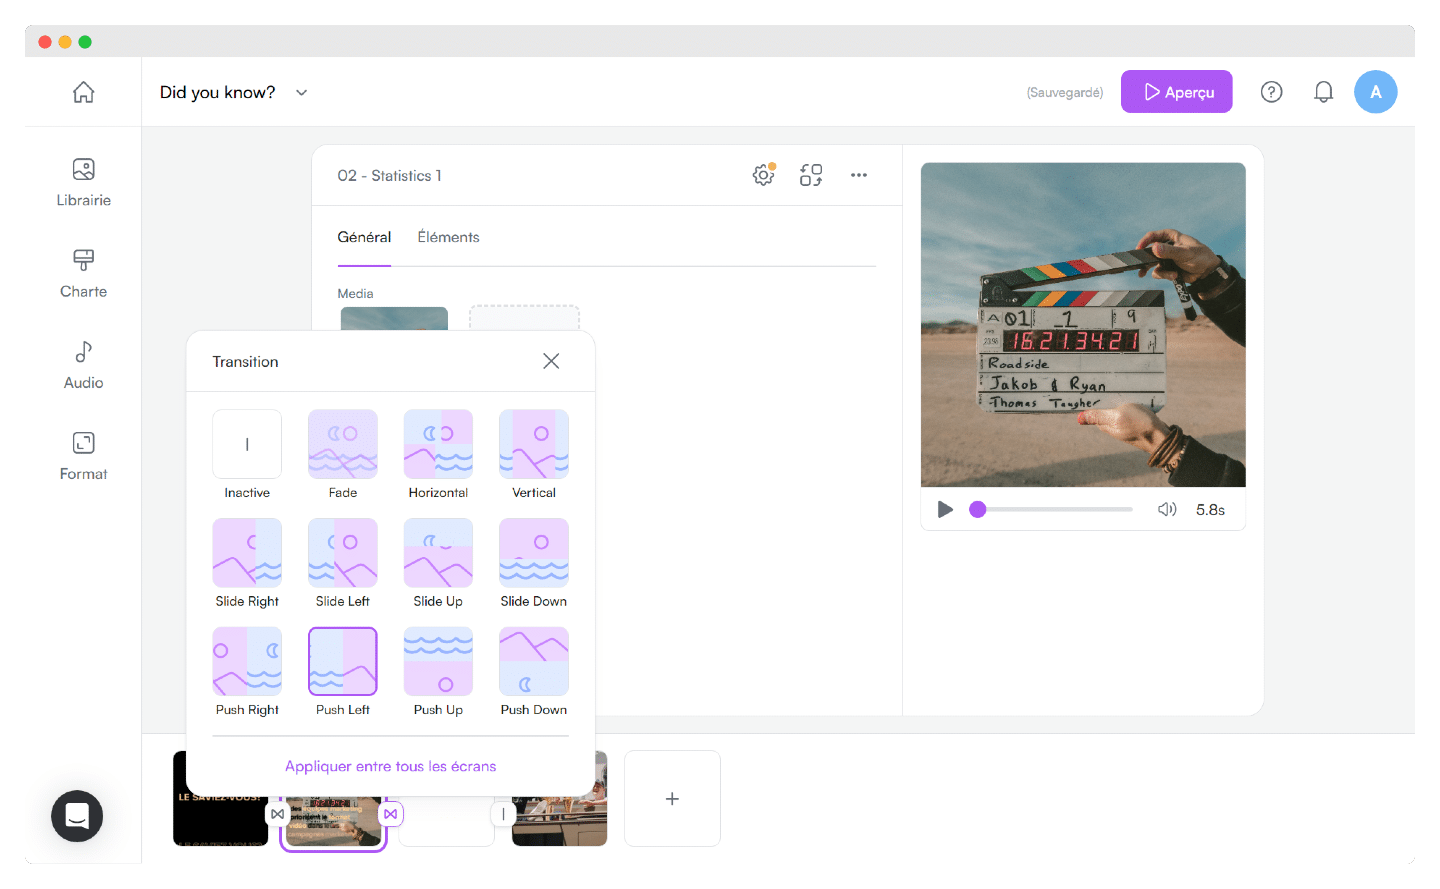Switch to the Général tab
Viewport: 1440px width, 889px height.
click(364, 237)
